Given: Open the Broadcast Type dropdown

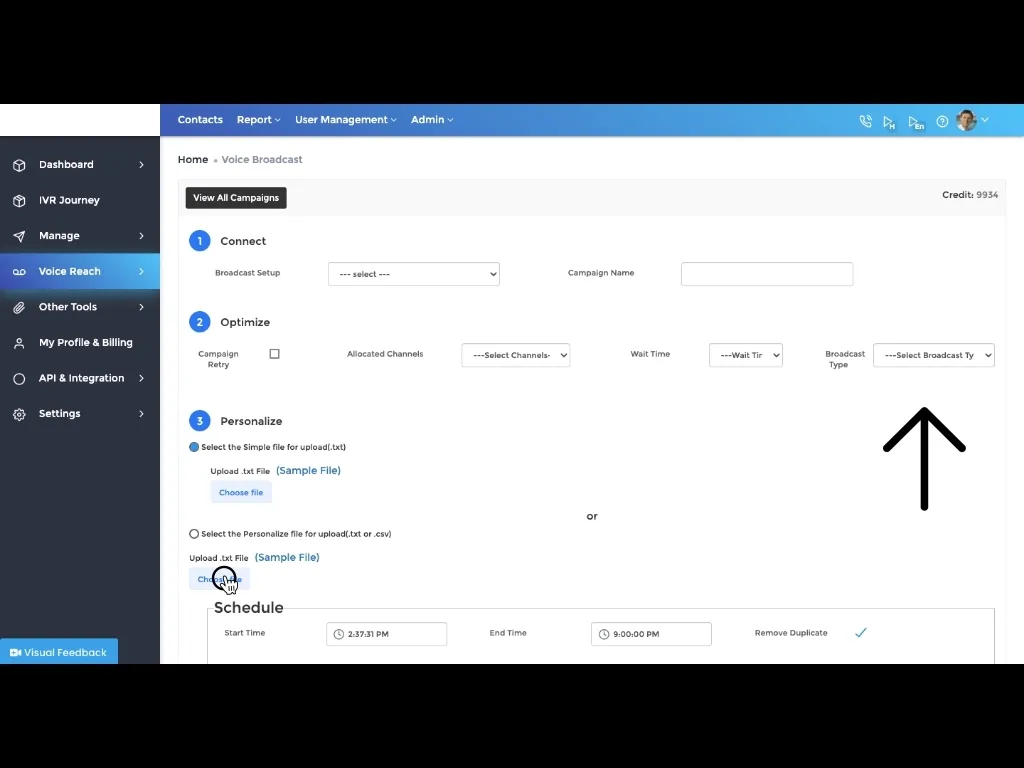Looking at the screenshot, I should tap(934, 355).
